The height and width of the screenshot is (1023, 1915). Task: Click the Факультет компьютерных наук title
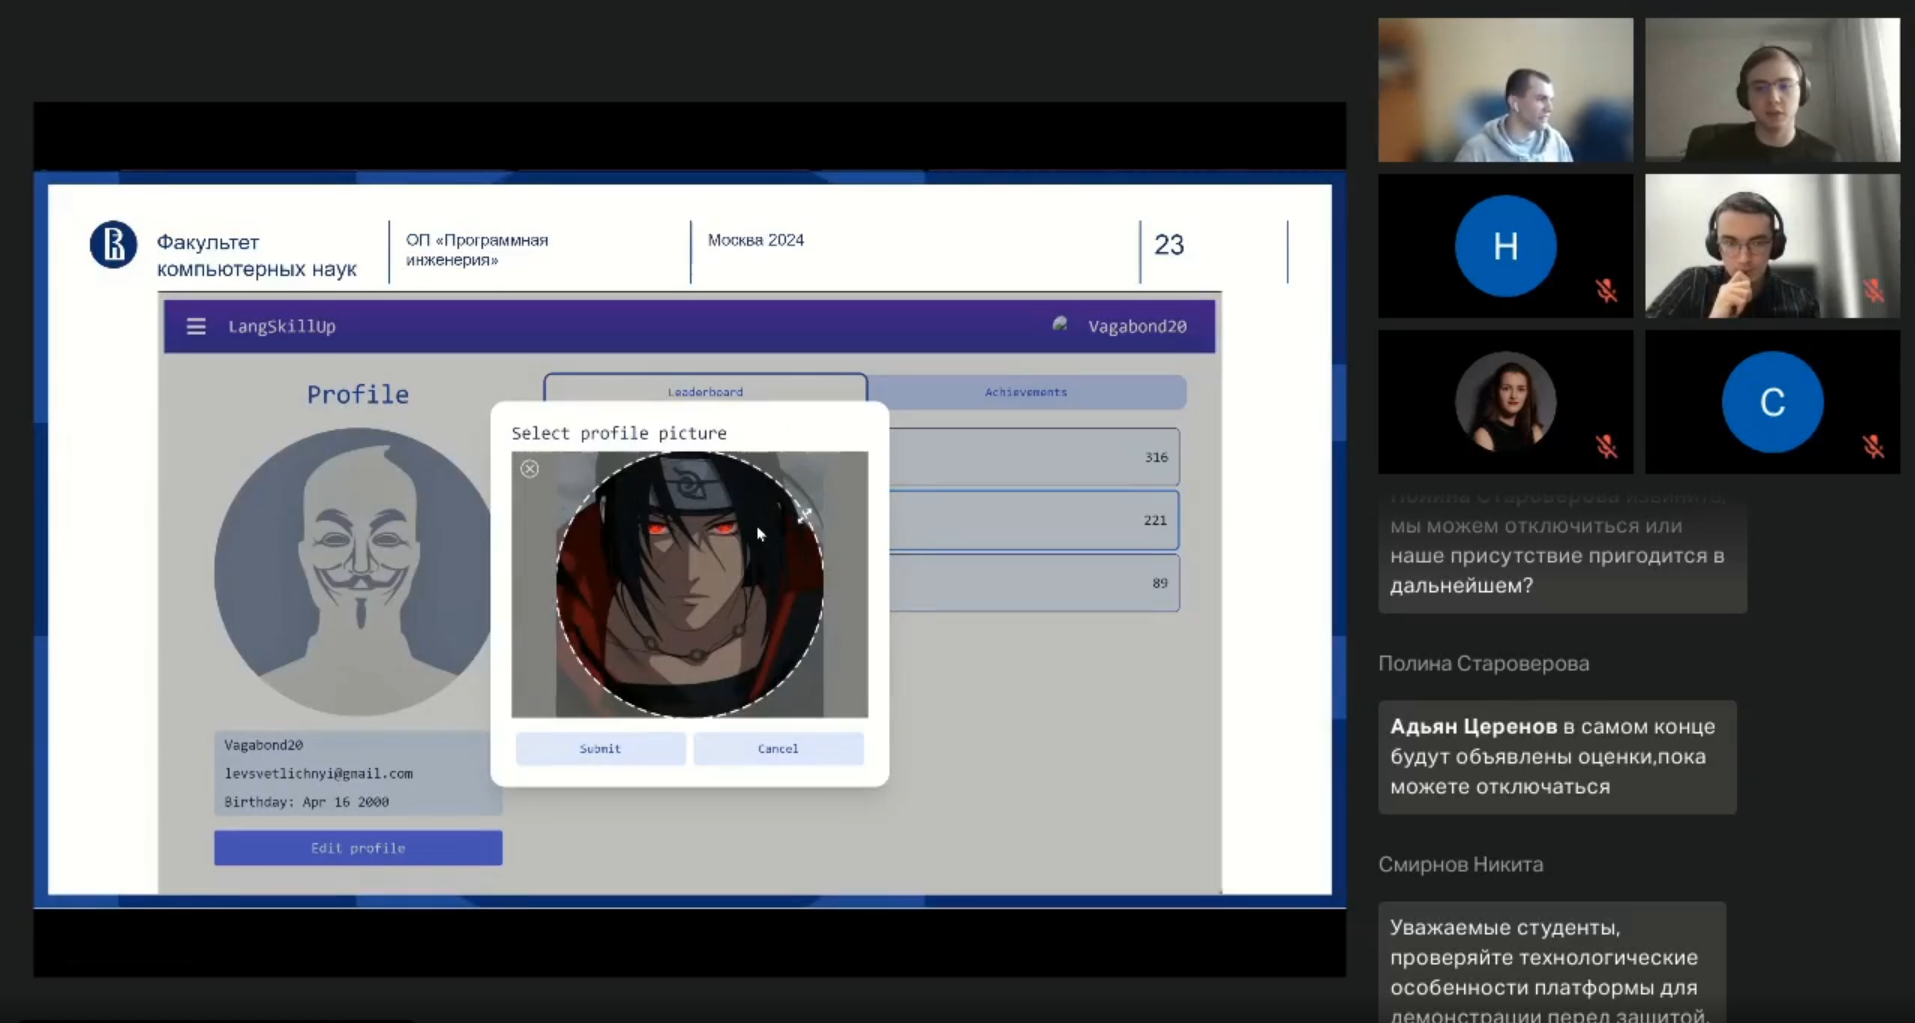coord(257,255)
